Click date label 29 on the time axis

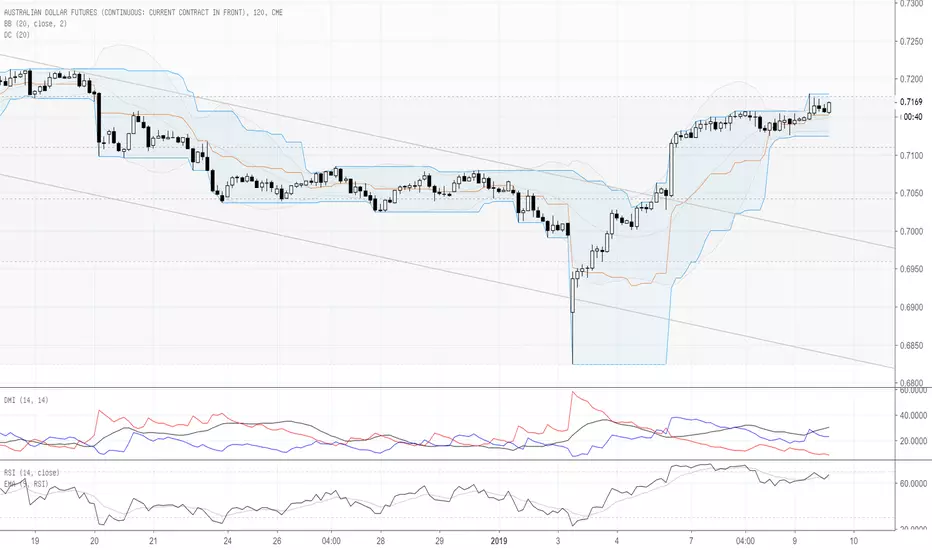click(439, 541)
